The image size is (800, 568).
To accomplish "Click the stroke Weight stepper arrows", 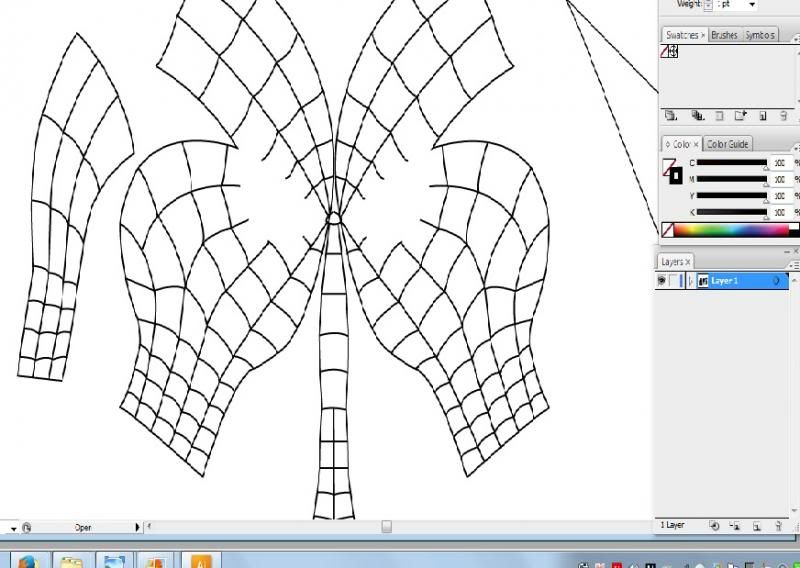I will coord(708,5).
